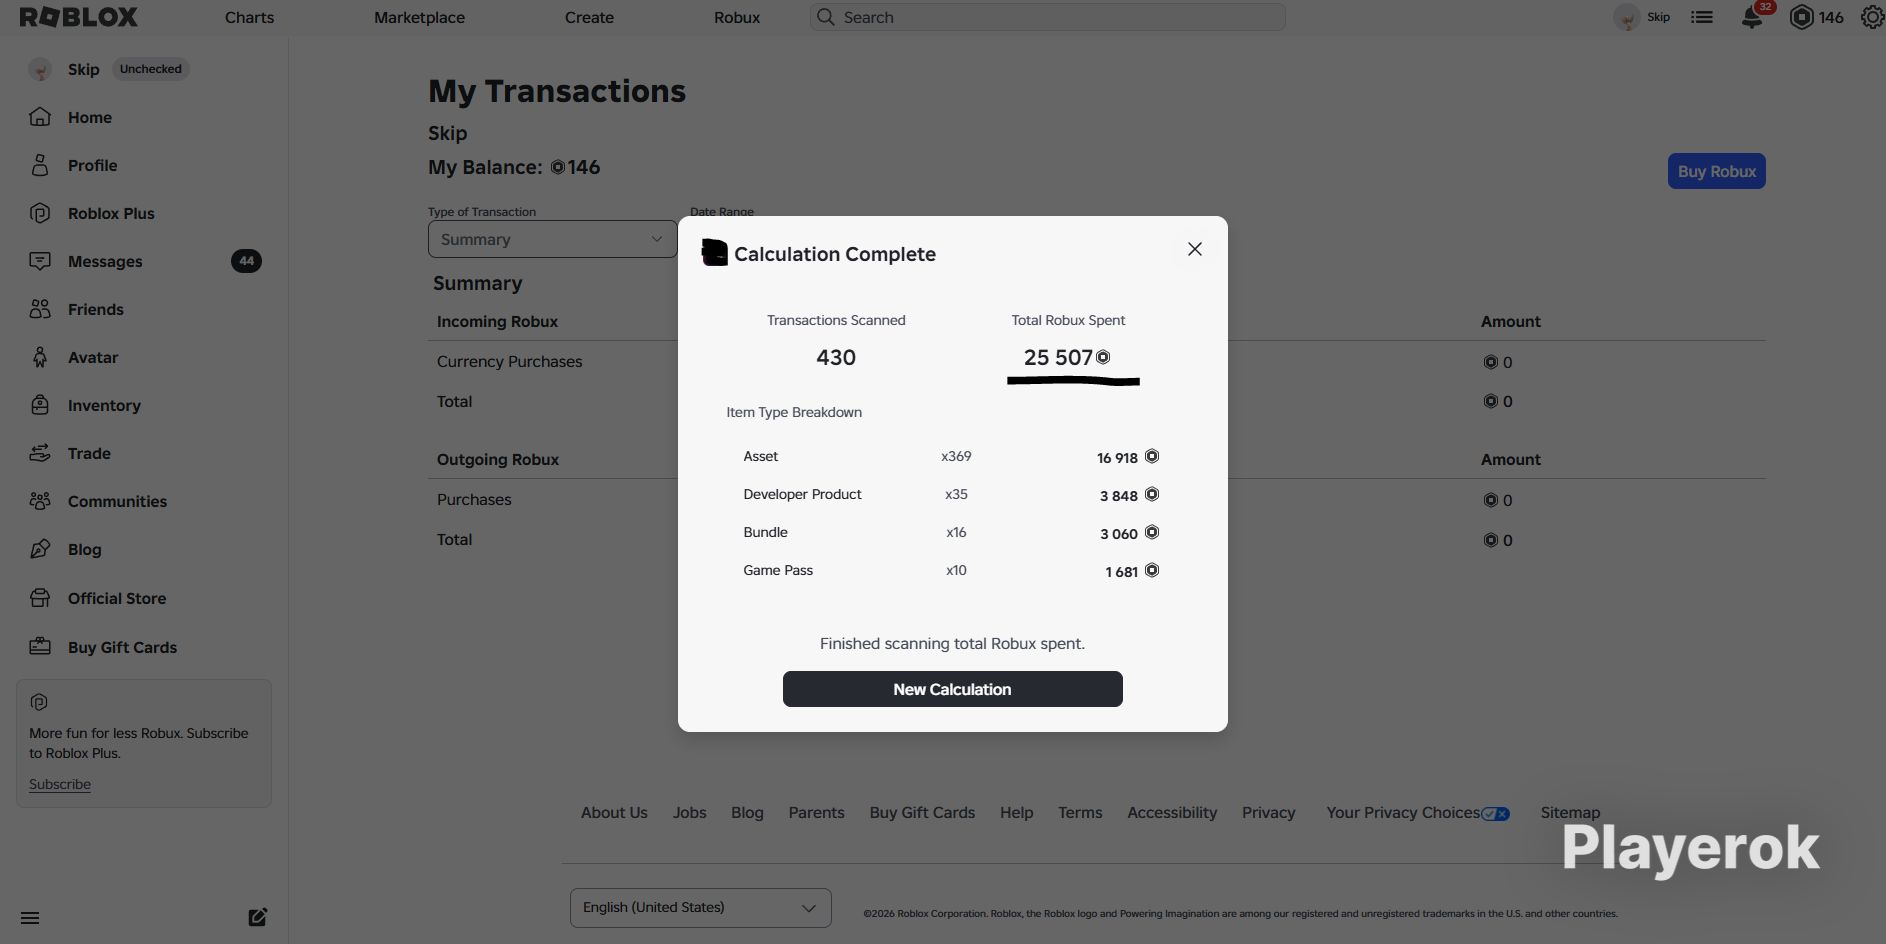The width and height of the screenshot is (1886, 944).
Task: Collapse the sidebar with hamburger icon
Action: (30, 918)
